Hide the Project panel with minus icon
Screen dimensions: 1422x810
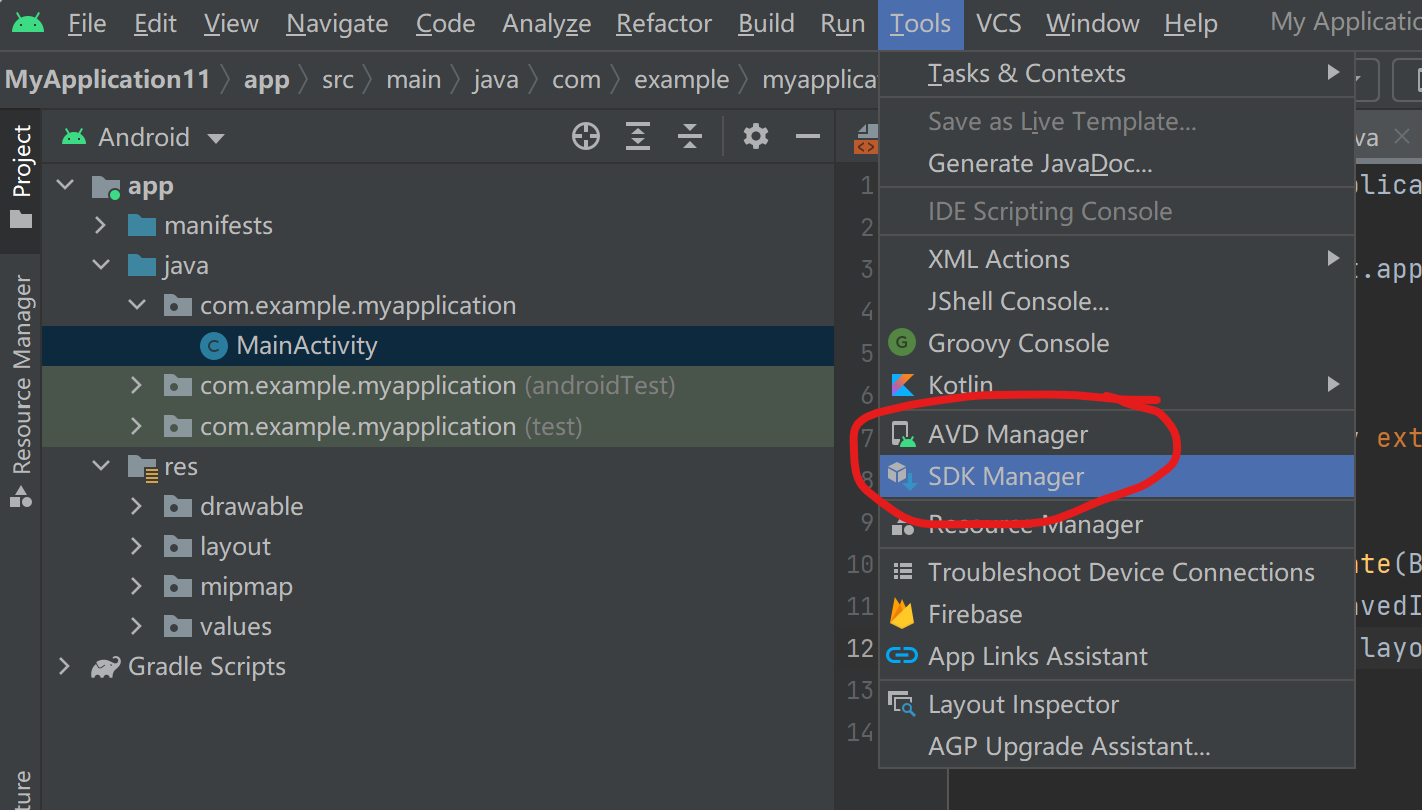point(808,136)
